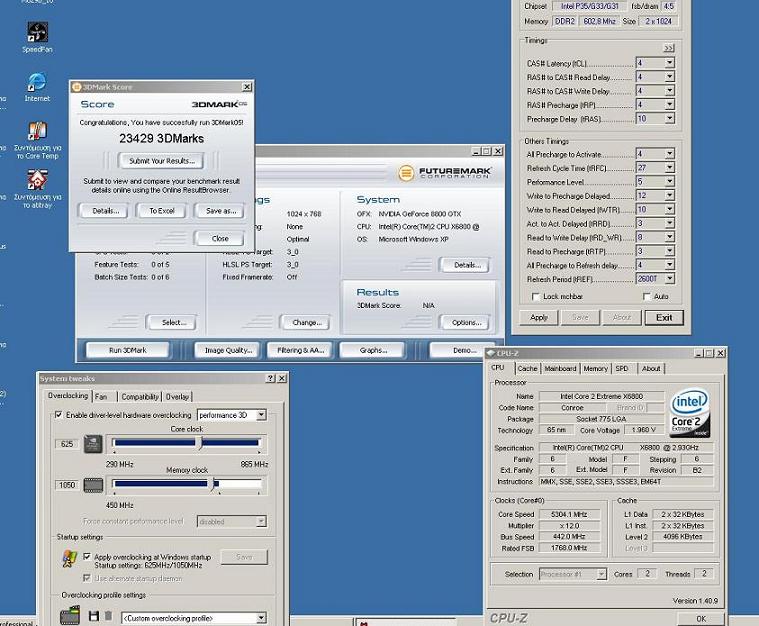Open the Memory tab in CPU-Z
This screenshot has height=626, width=759.
595,368
